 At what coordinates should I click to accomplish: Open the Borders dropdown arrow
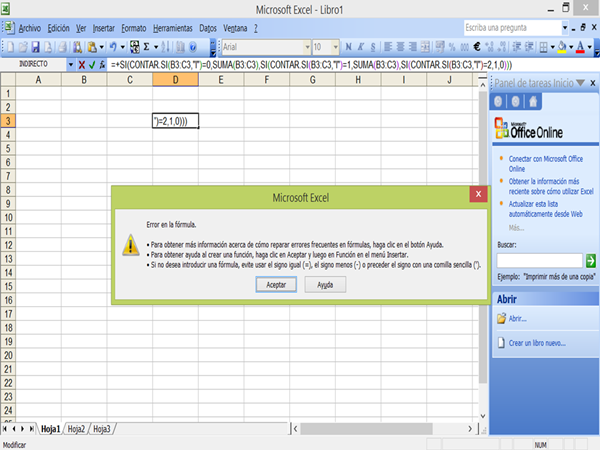pyautogui.click(x=553, y=47)
